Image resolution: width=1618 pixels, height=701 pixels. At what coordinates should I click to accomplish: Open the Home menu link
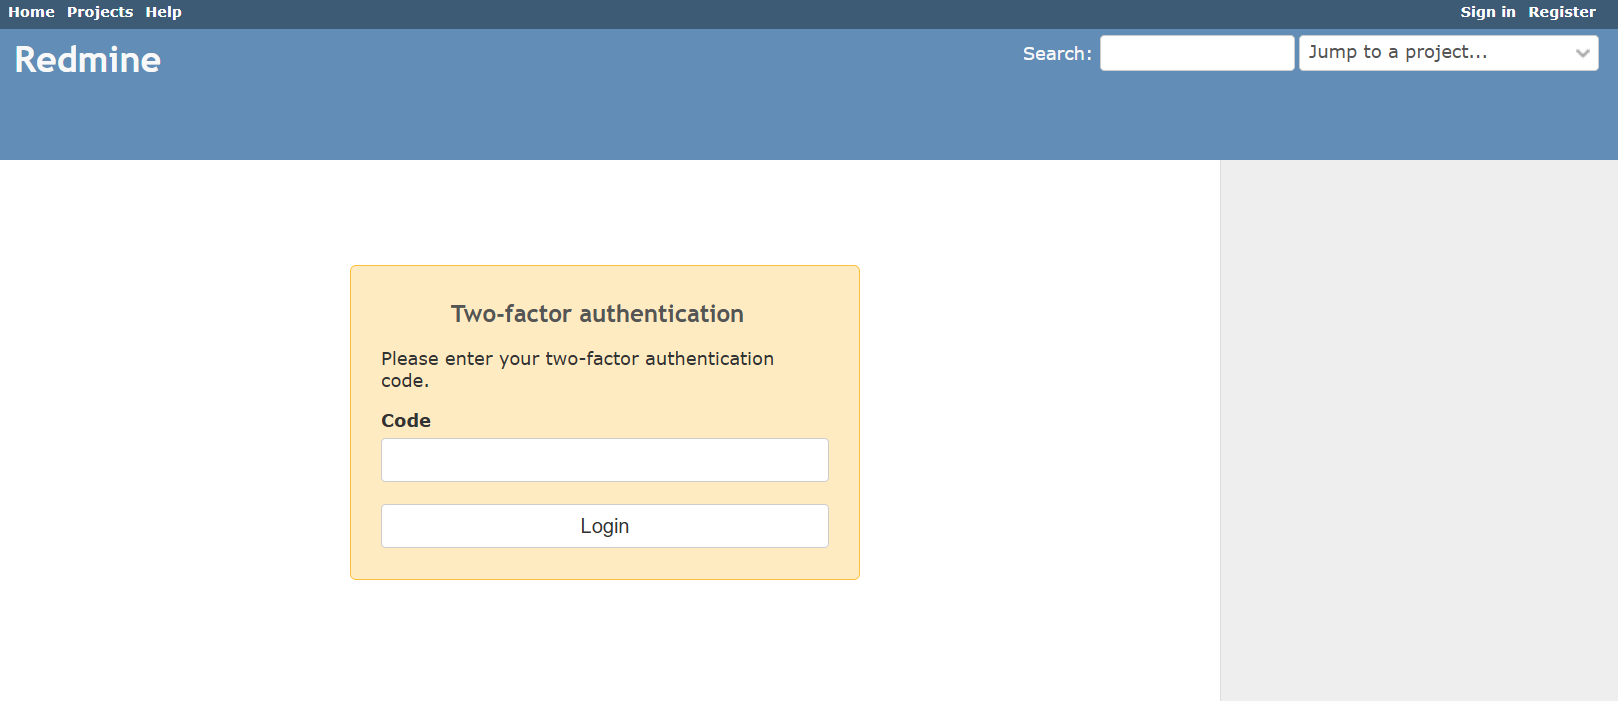[31, 12]
